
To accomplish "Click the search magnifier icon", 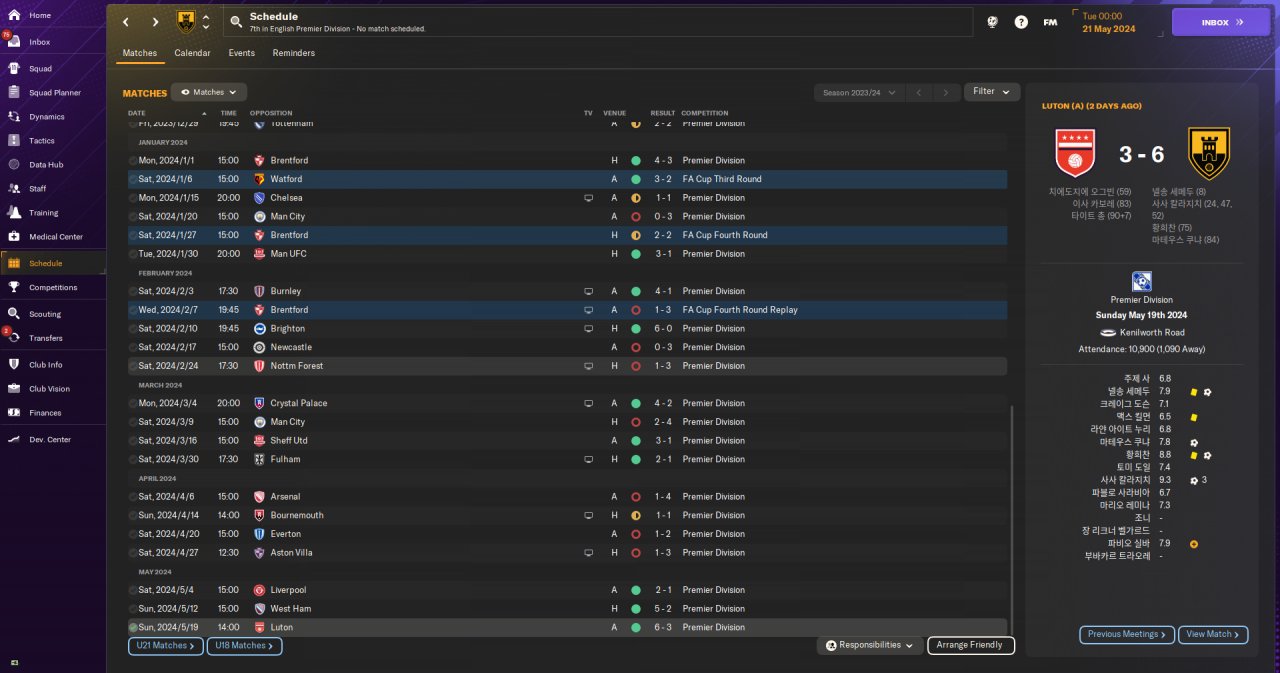I will coord(235,22).
